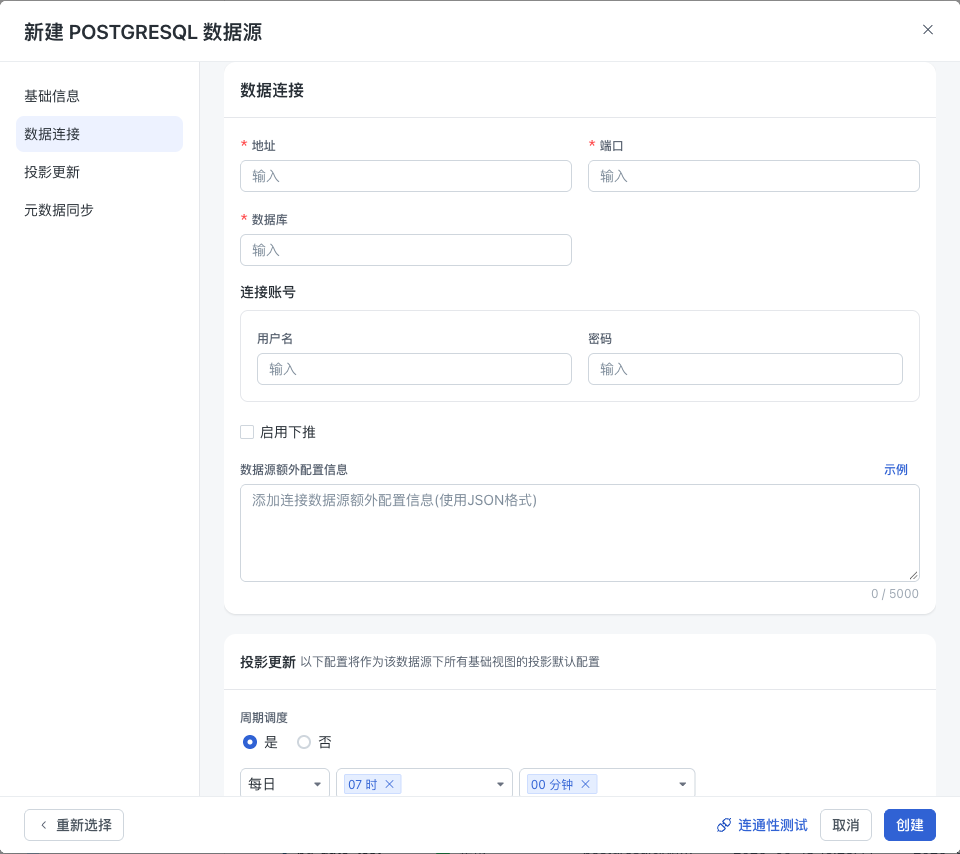Click the link icon beside 连通性测试
The image size is (960, 854).
click(x=724, y=825)
